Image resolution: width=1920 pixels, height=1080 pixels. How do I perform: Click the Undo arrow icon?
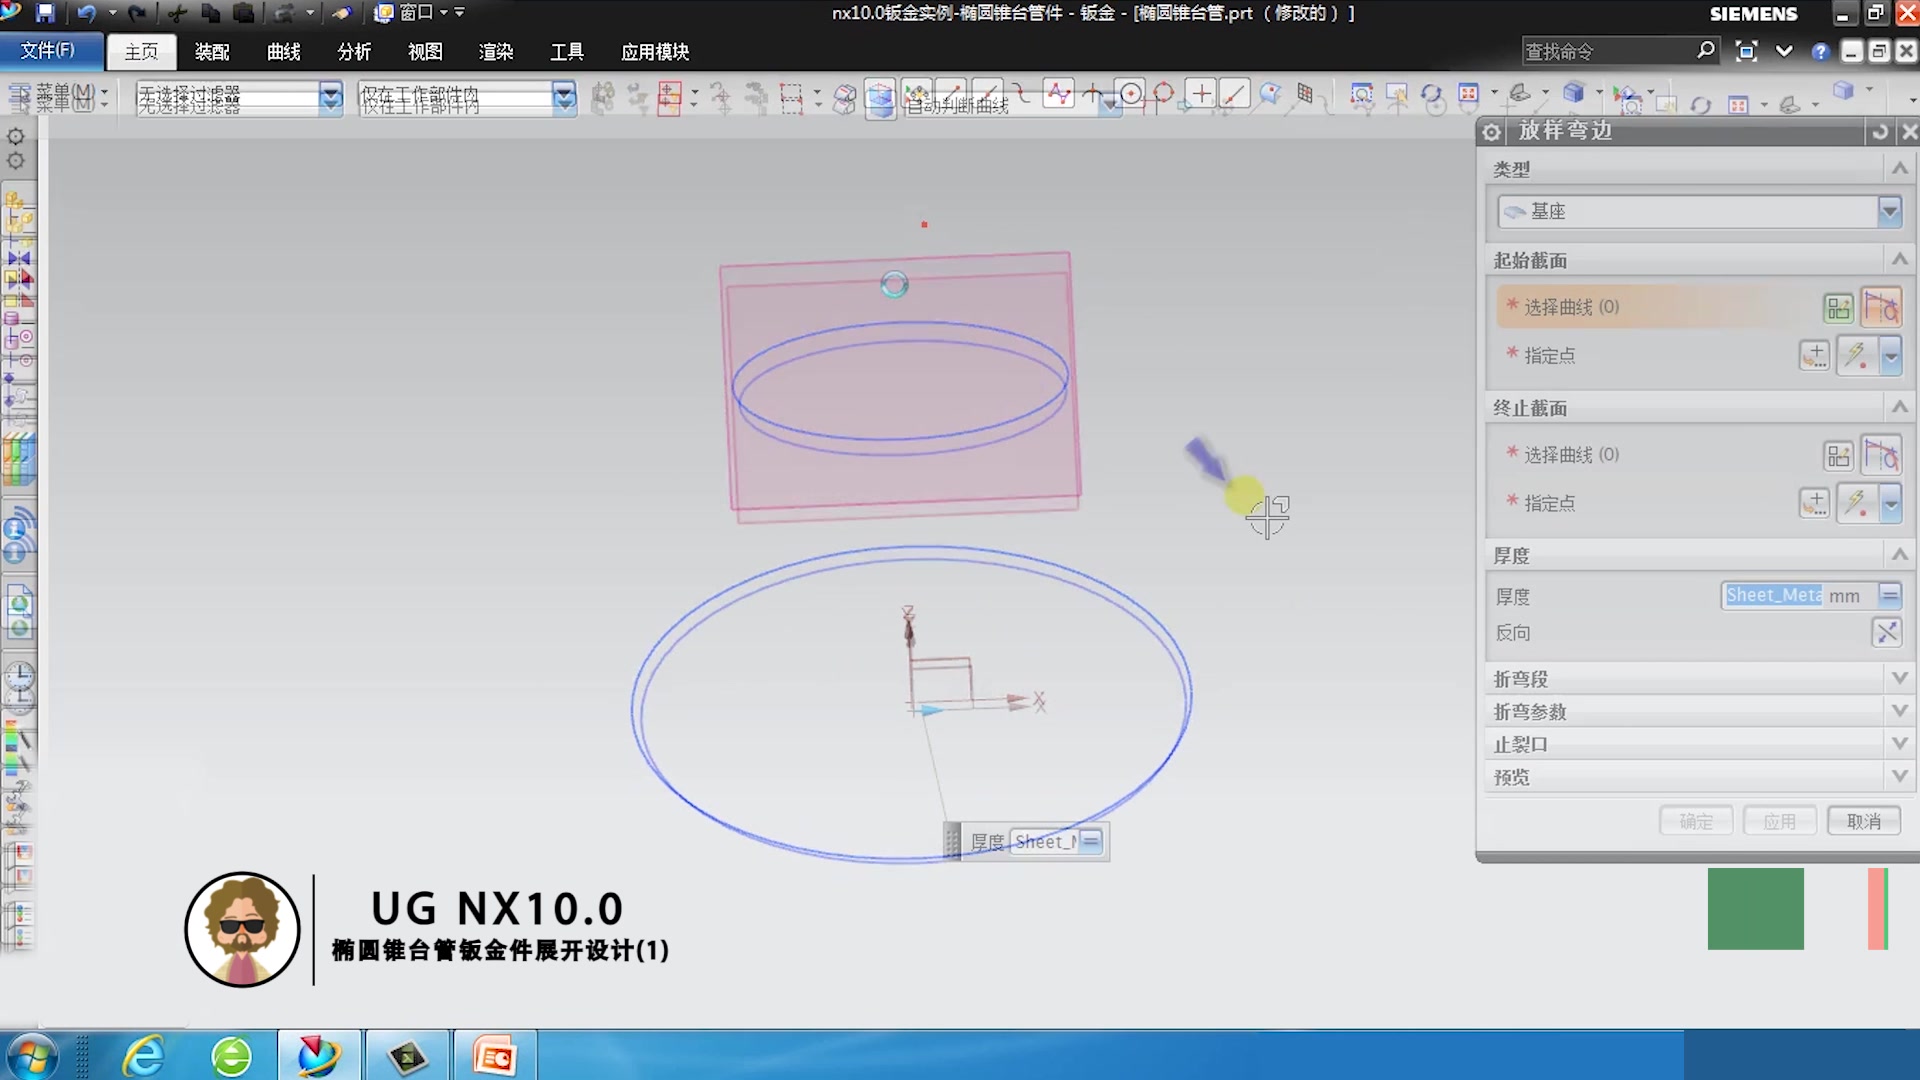pos(87,13)
